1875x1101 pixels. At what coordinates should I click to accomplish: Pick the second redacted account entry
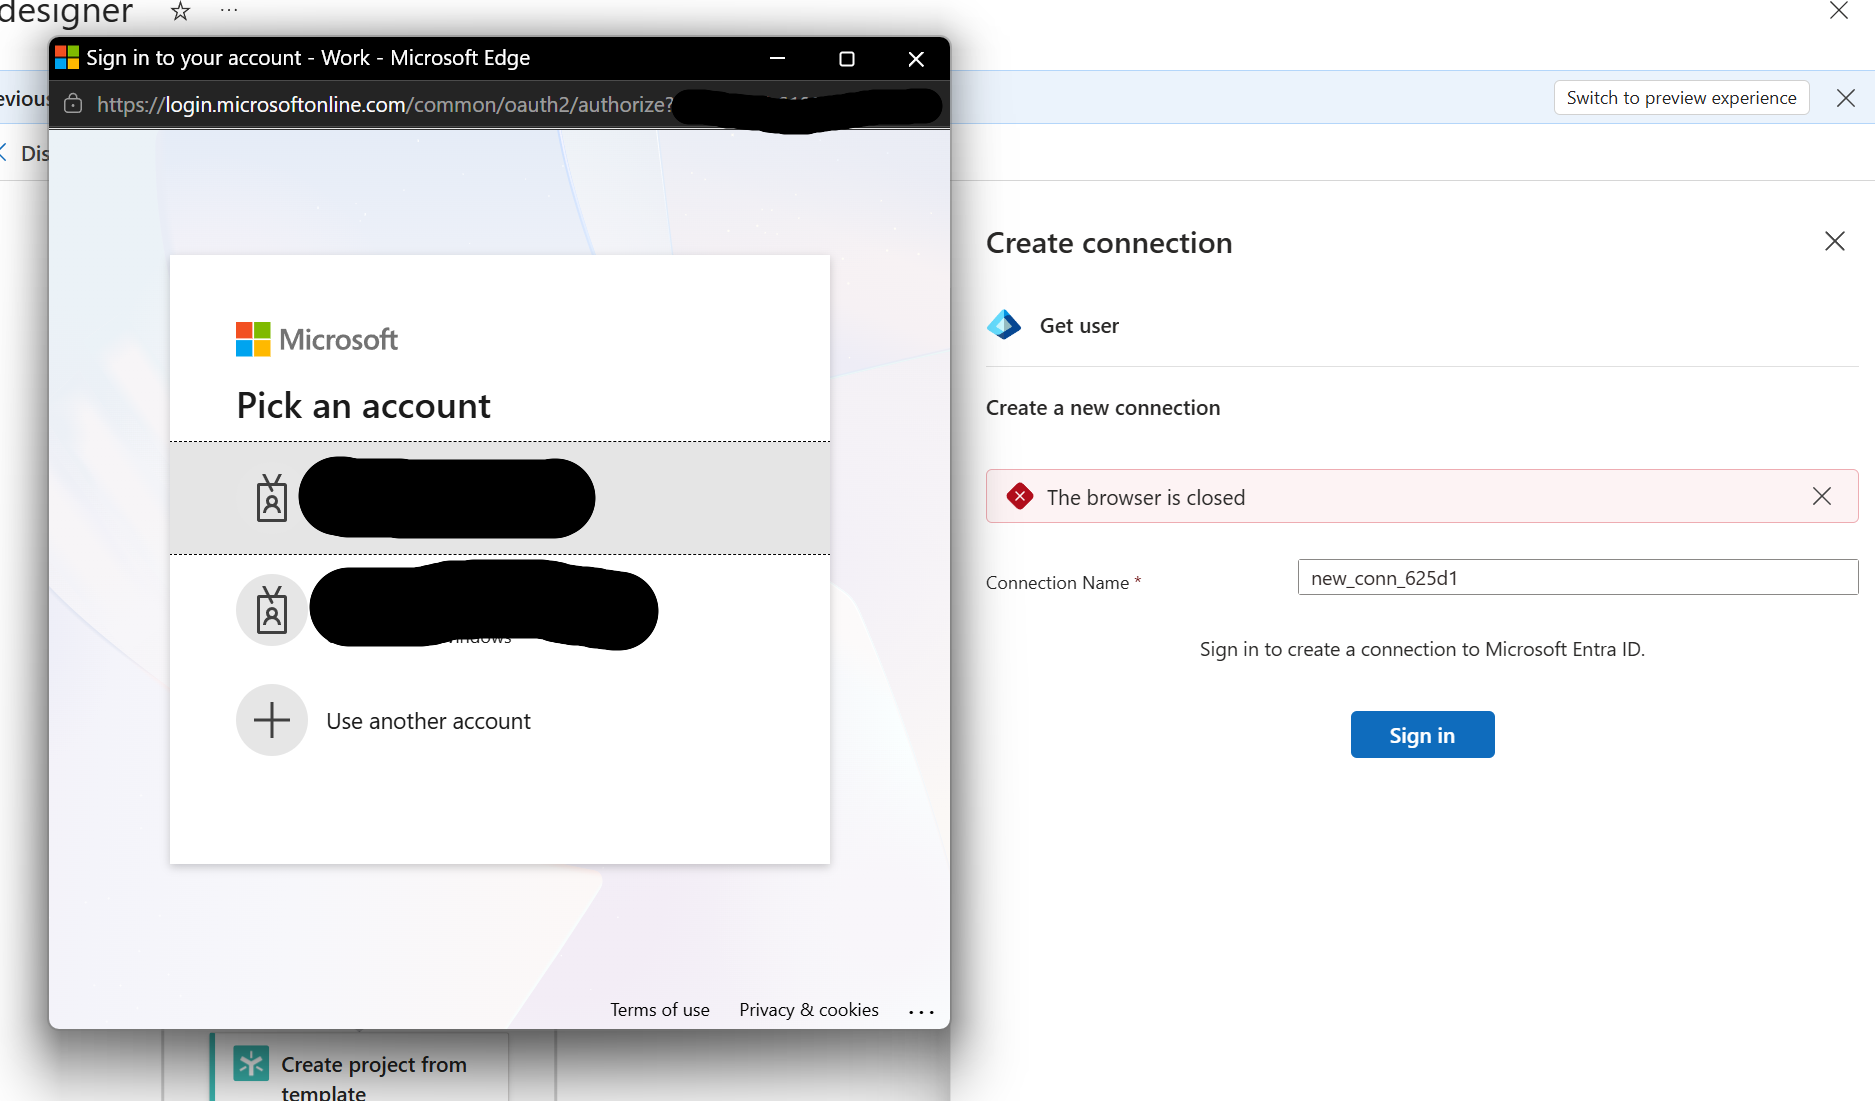pyautogui.click(x=500, y=609)
